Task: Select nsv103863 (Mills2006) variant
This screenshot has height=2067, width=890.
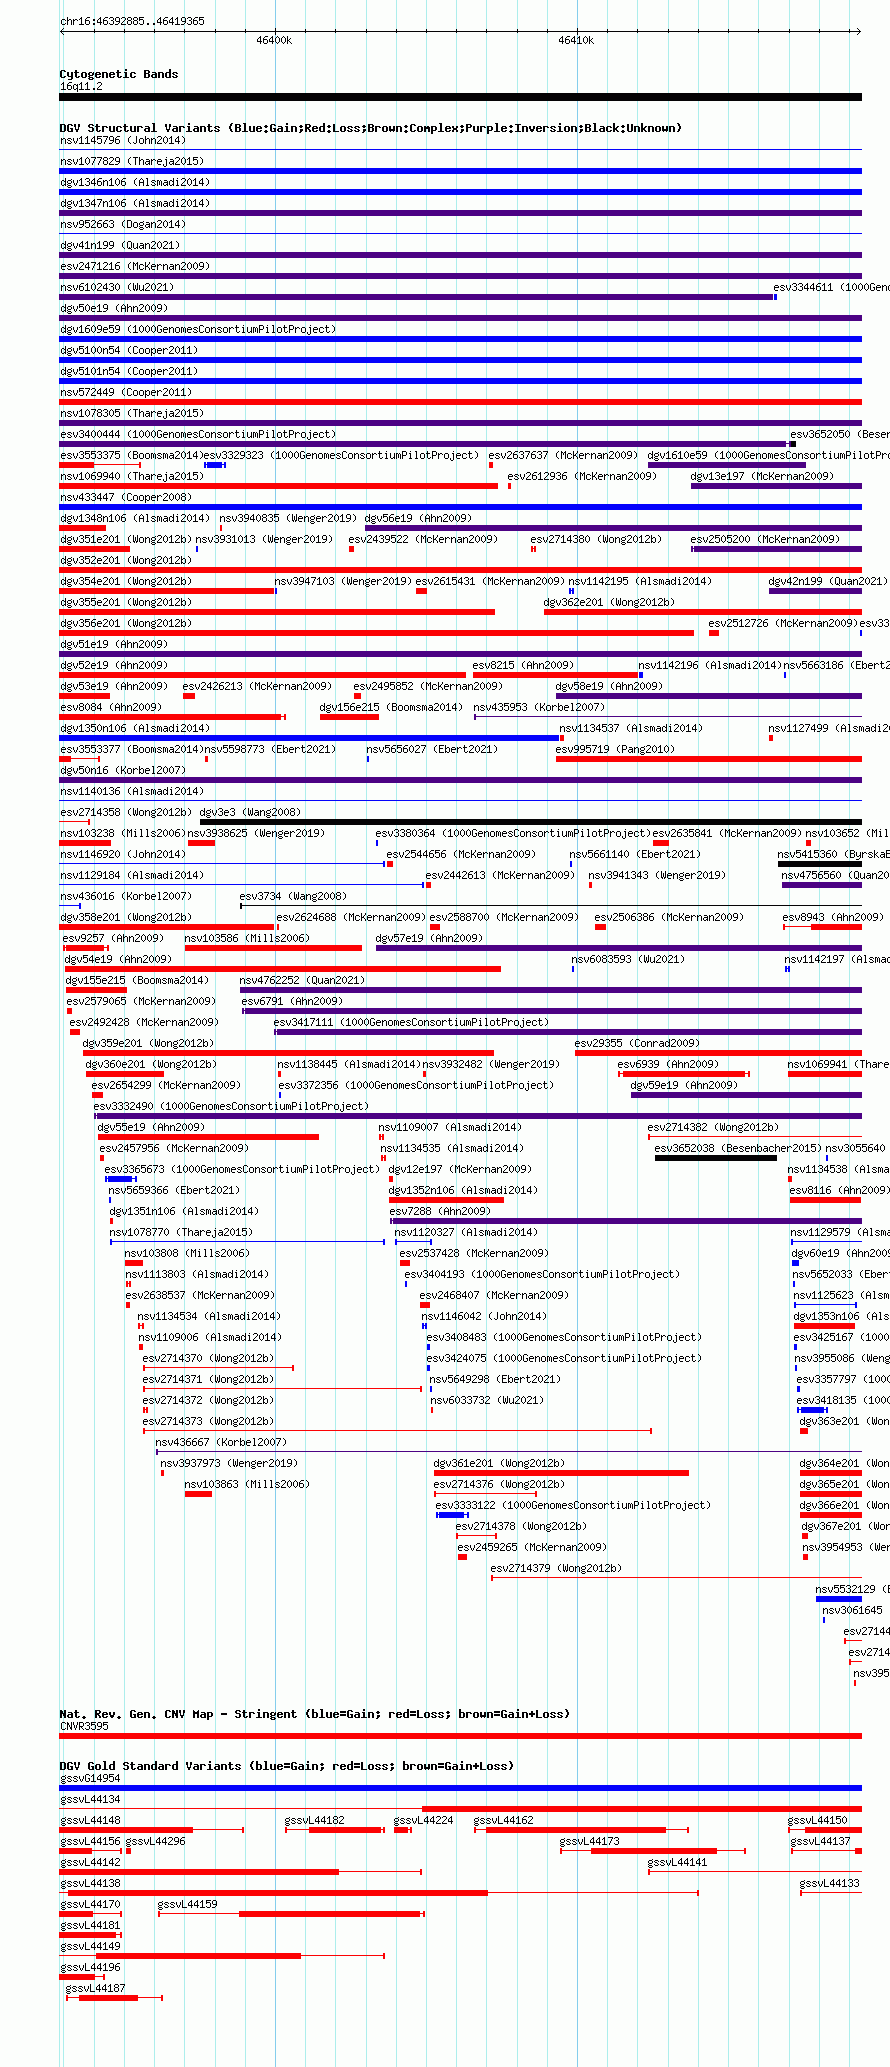Action: 247,1484
